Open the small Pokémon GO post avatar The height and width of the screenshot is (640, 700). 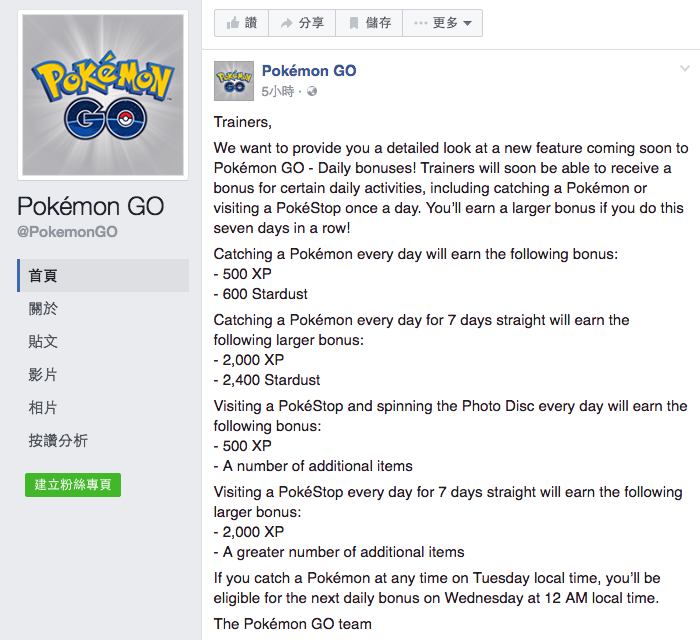[233, 80]
